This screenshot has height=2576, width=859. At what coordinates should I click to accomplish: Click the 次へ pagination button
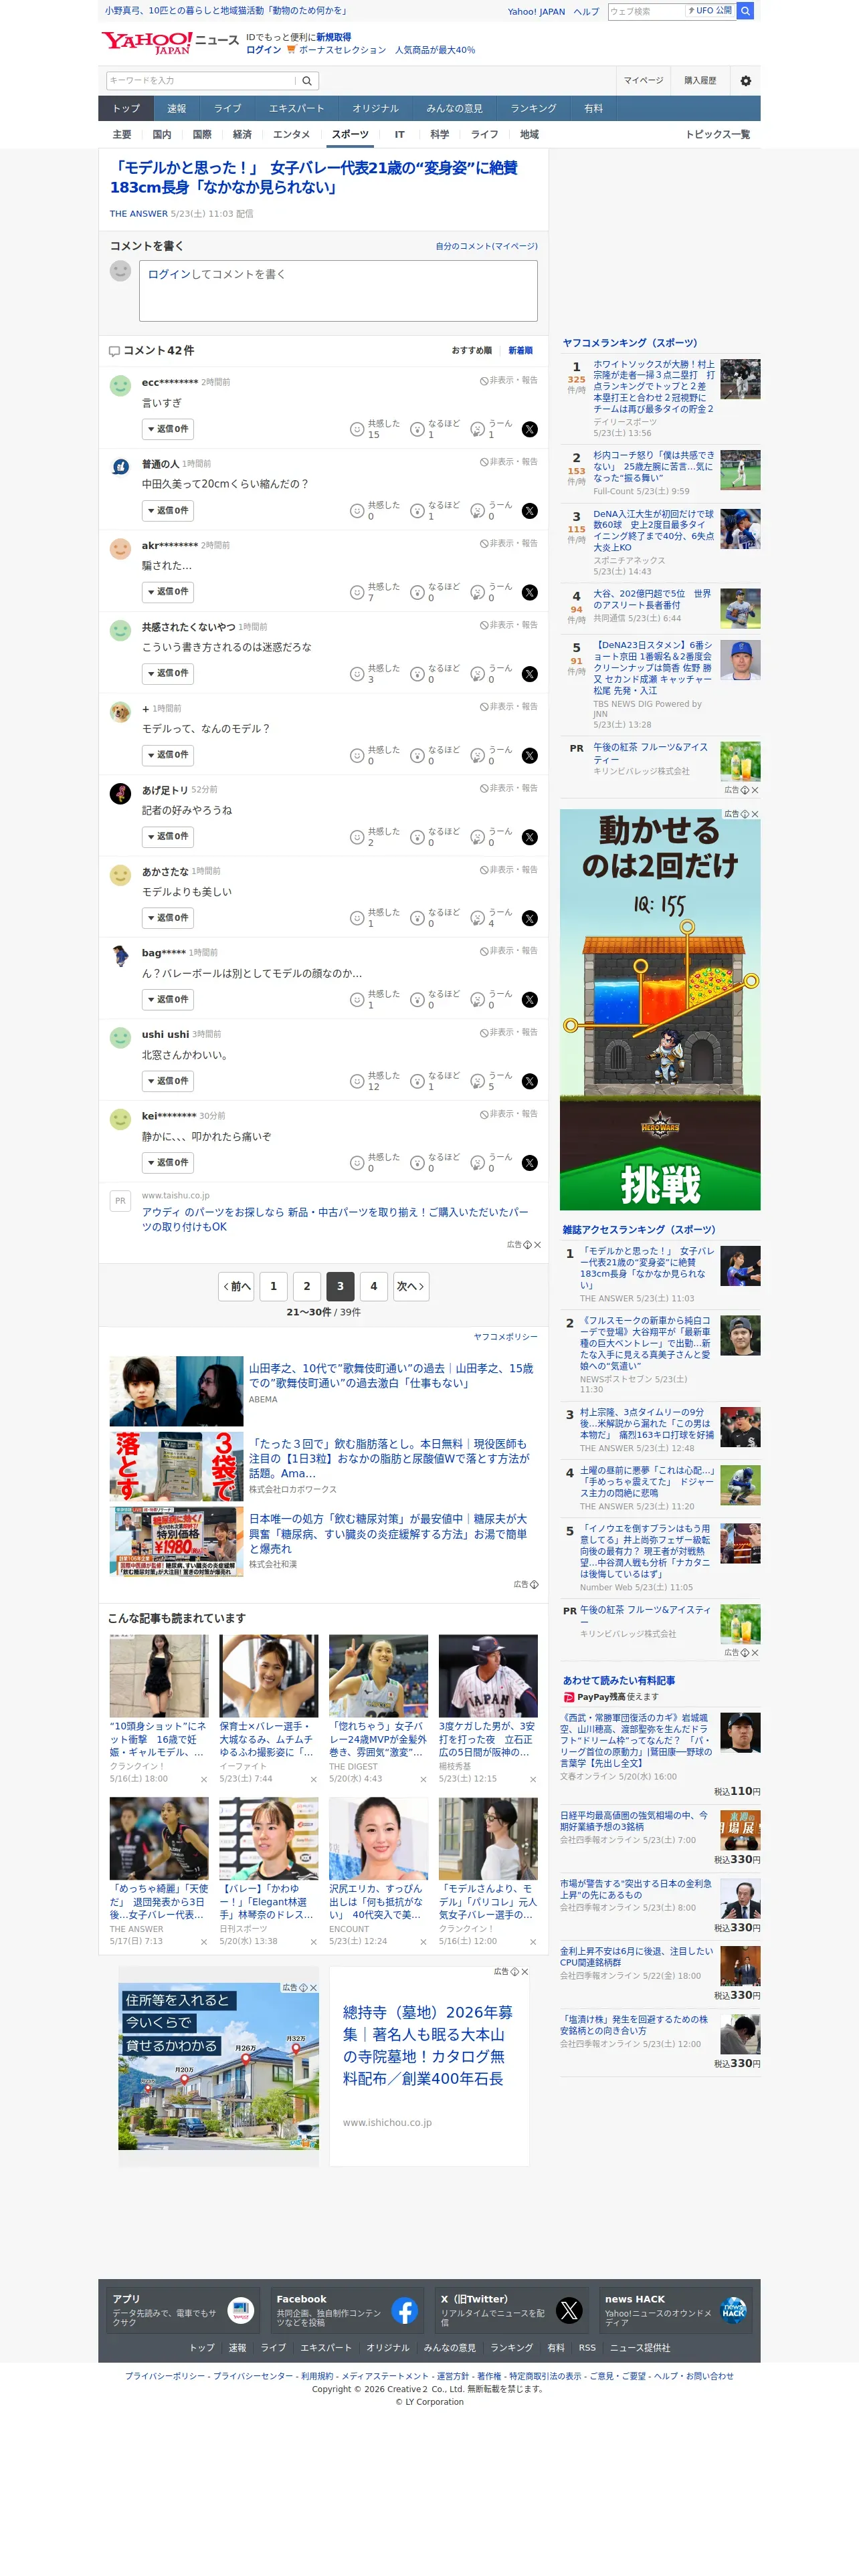pos(411,1287)
